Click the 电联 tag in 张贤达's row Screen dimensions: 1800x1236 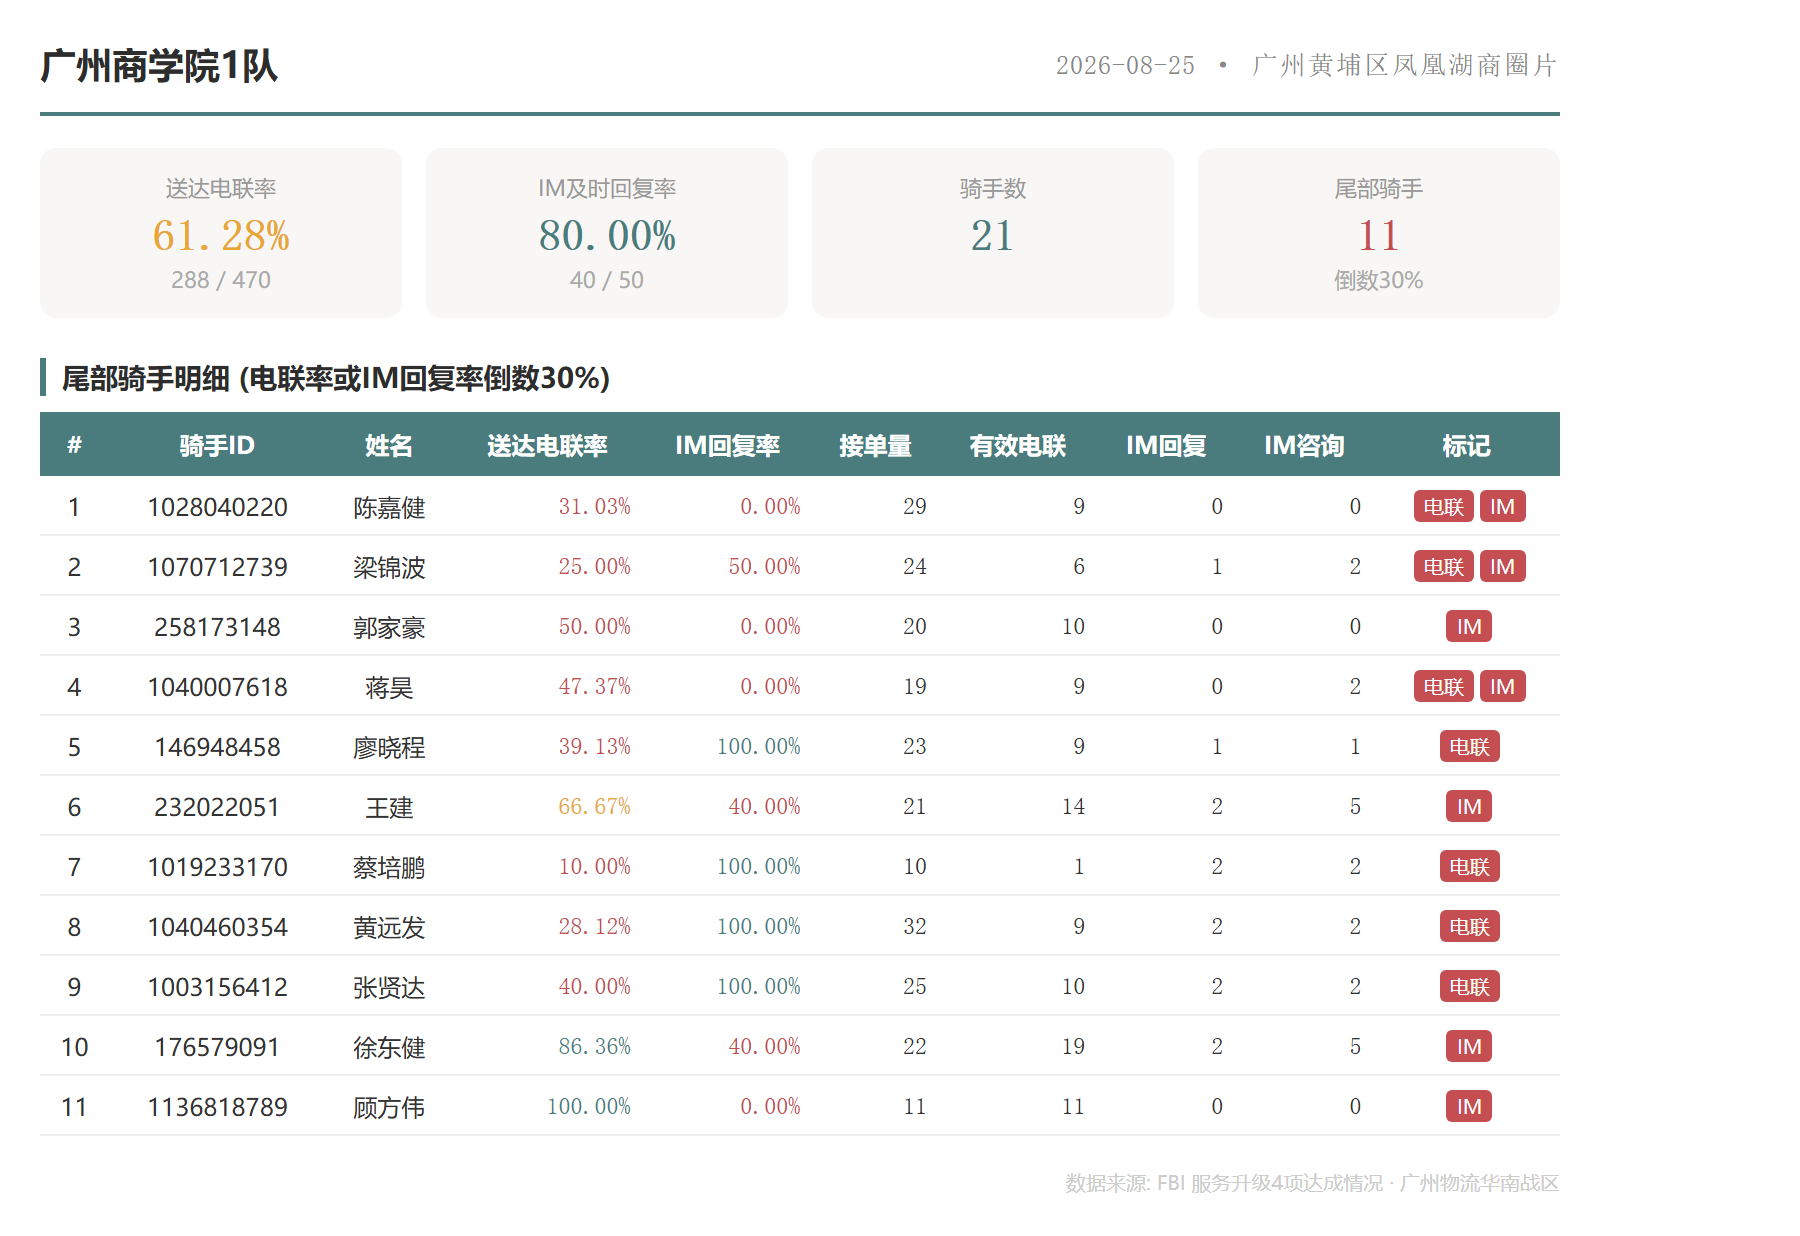1470,986
